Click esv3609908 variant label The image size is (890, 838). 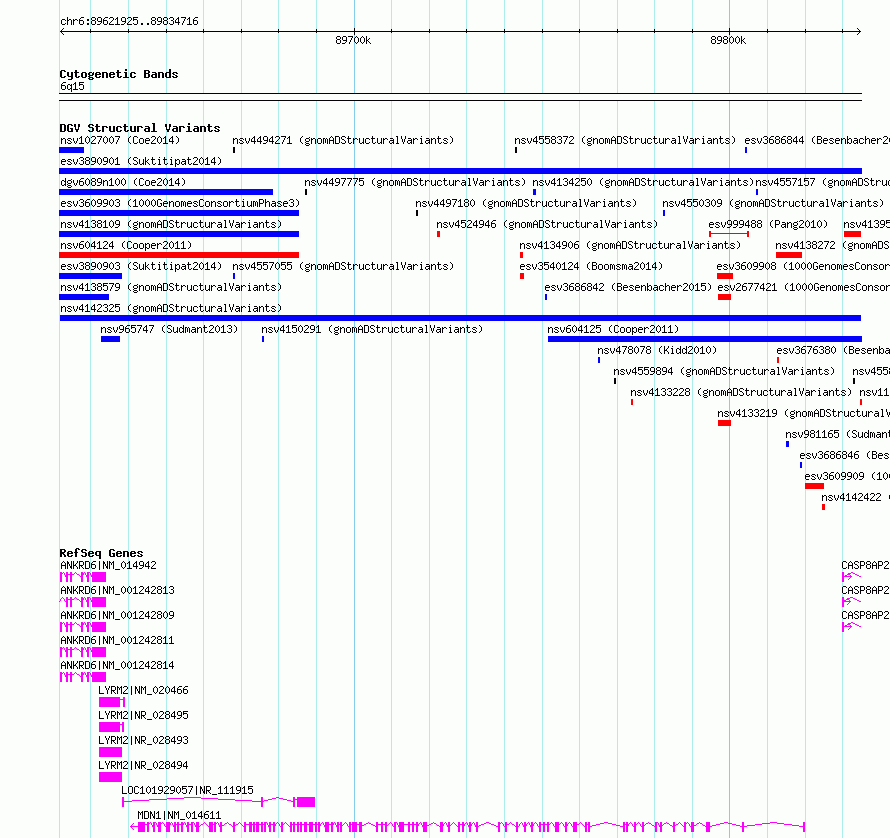click(x=803, y=266)
